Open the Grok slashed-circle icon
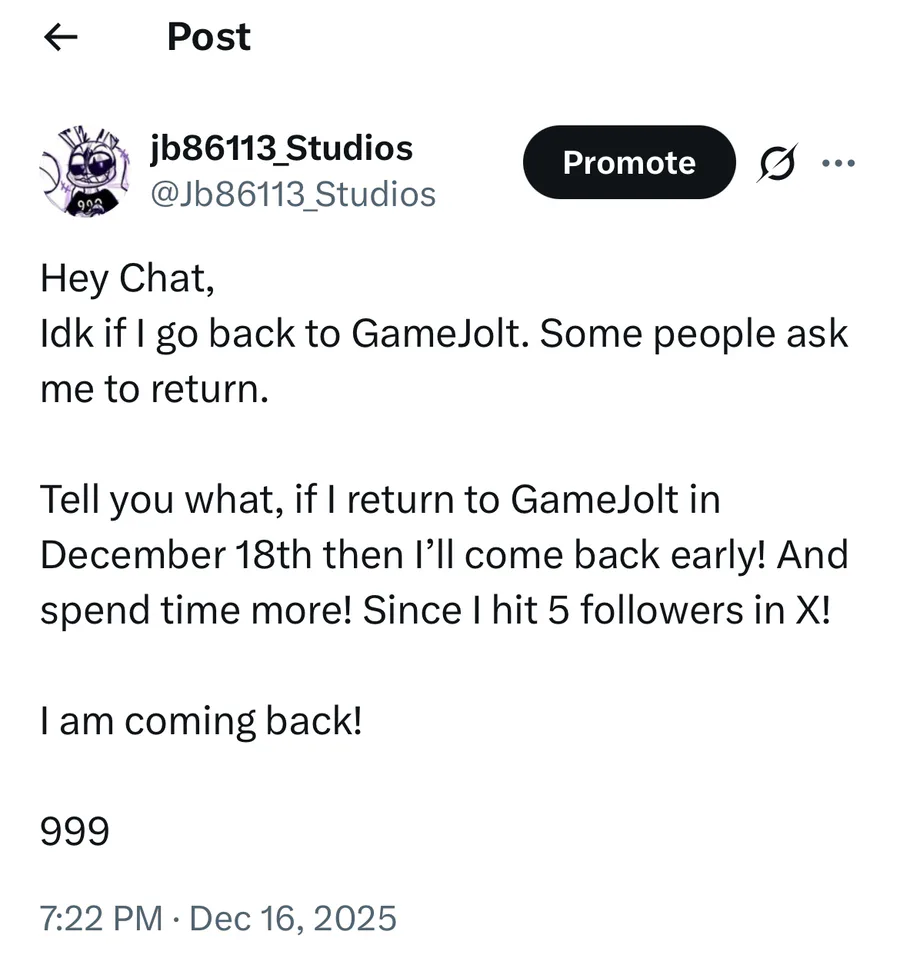Image resolution: width=900 pixels, height=968 pixels. tap(777, 163)
